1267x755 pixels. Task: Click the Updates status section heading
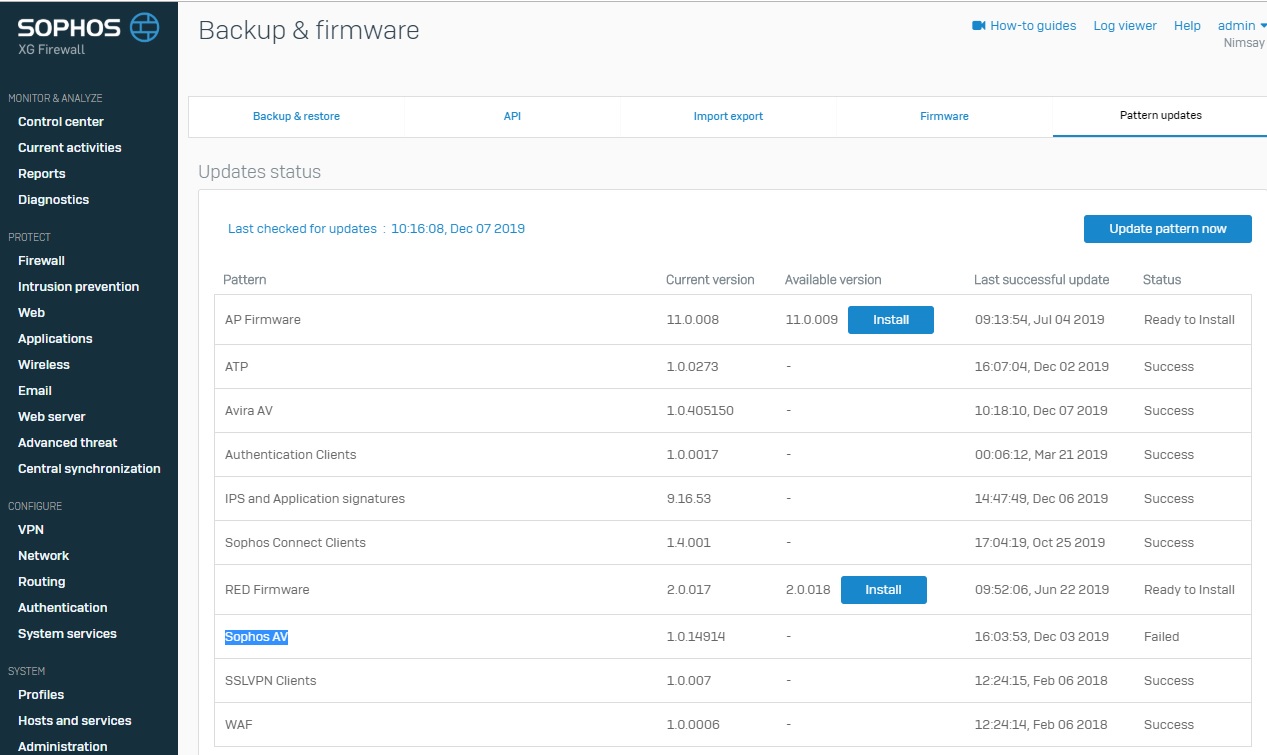point(260,172)
